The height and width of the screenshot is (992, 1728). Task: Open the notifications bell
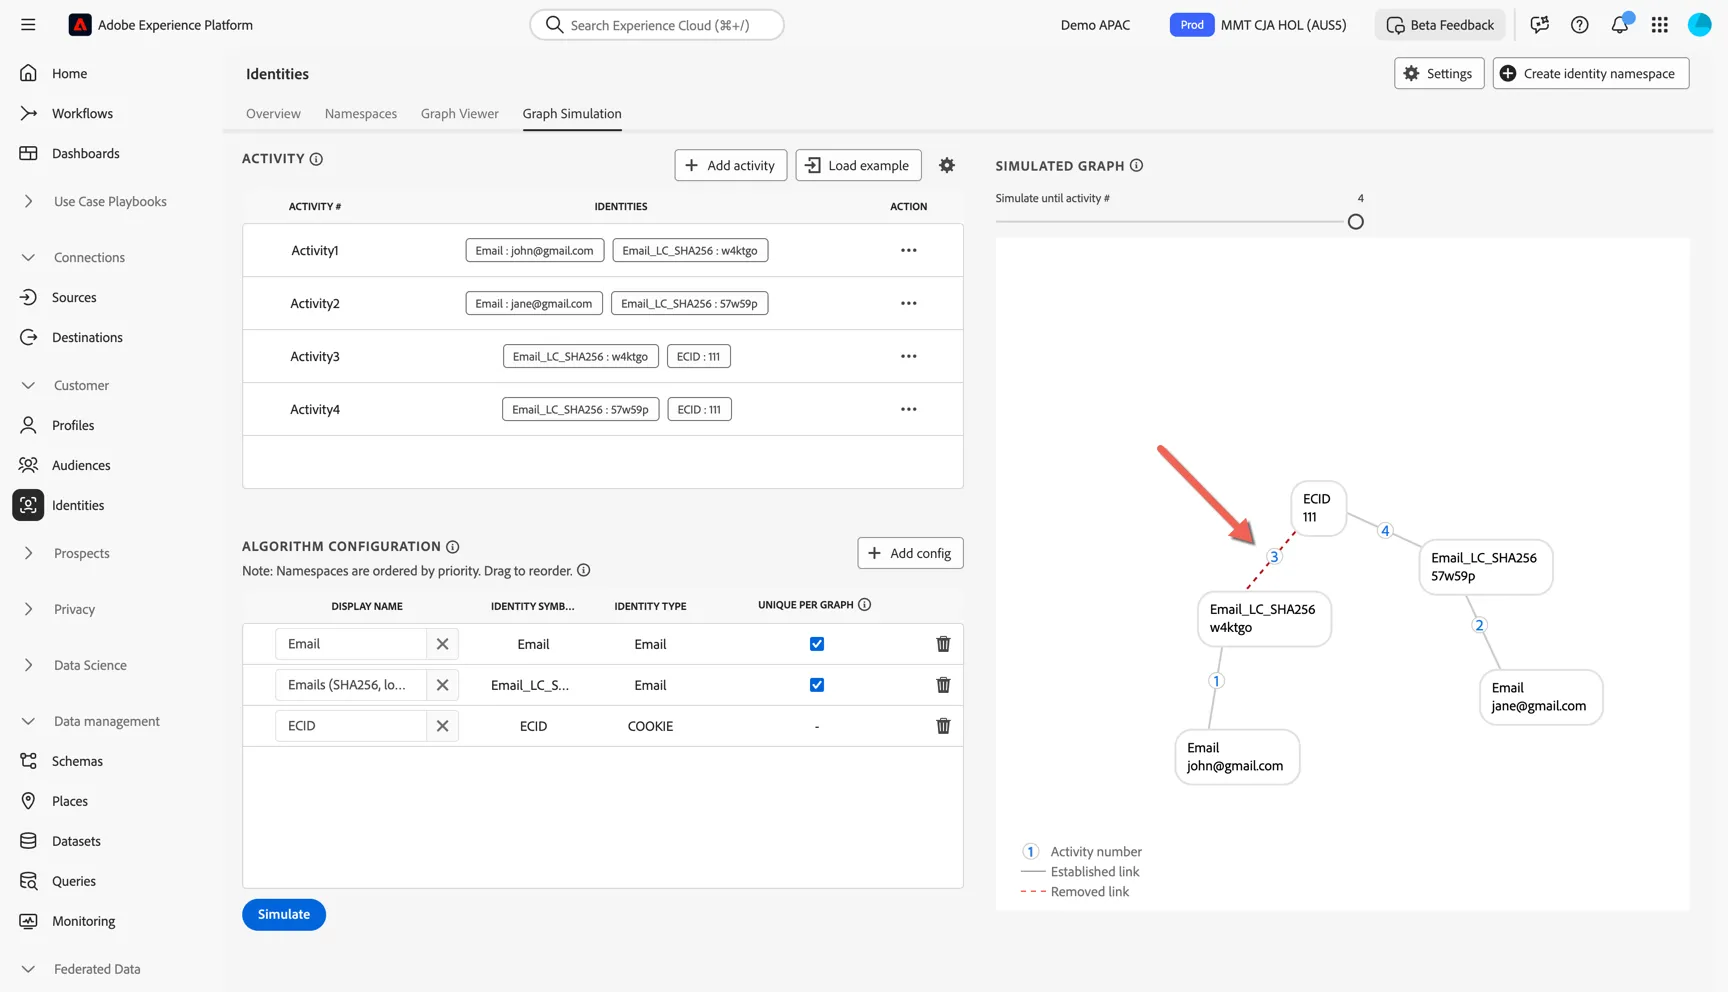[x=1620, y=25]
